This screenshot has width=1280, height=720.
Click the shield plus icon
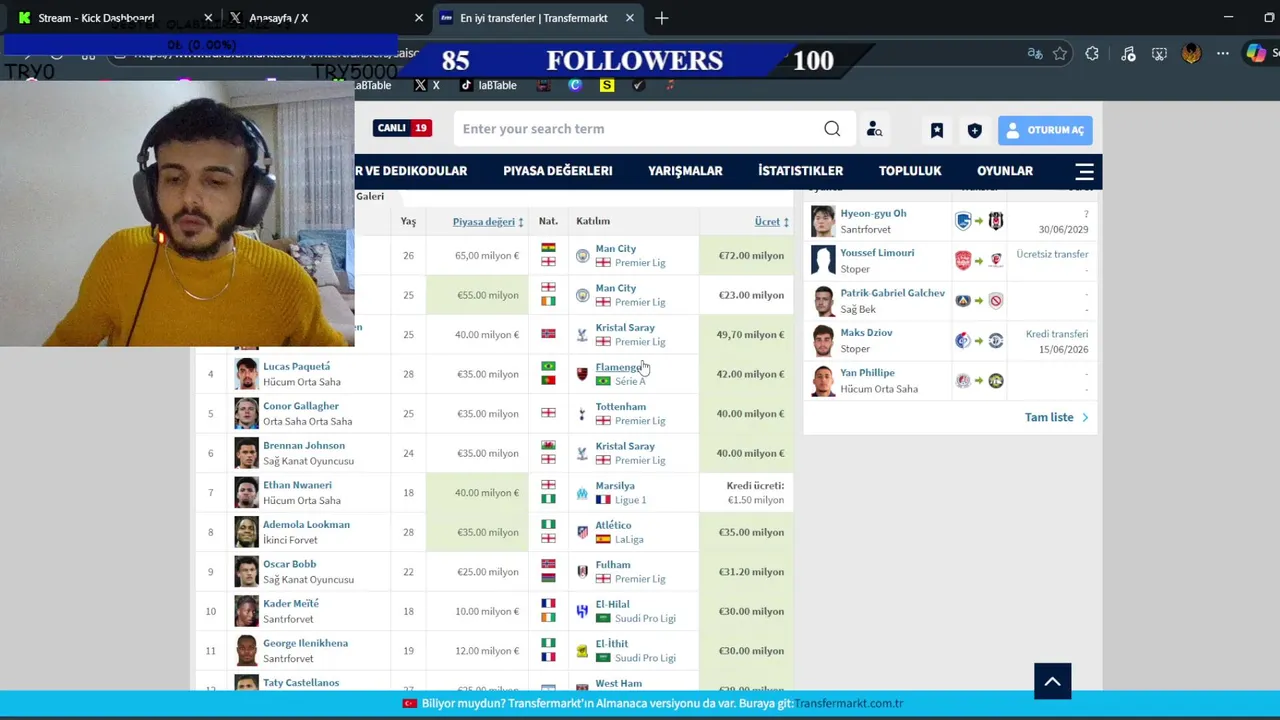click(975, 130)
